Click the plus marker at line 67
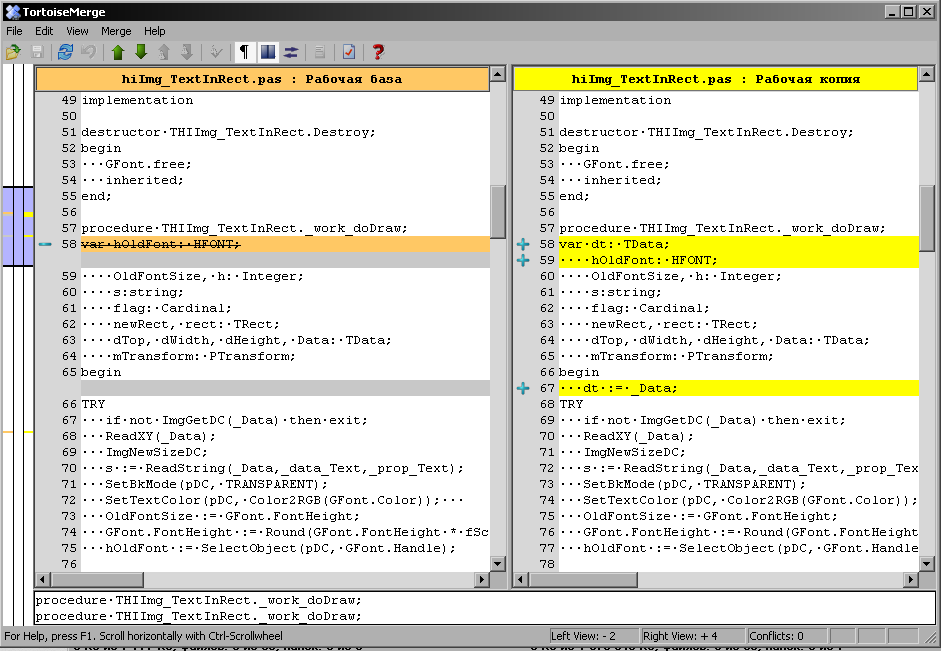The height and width of the screenshot is (651, 941). 522,389
